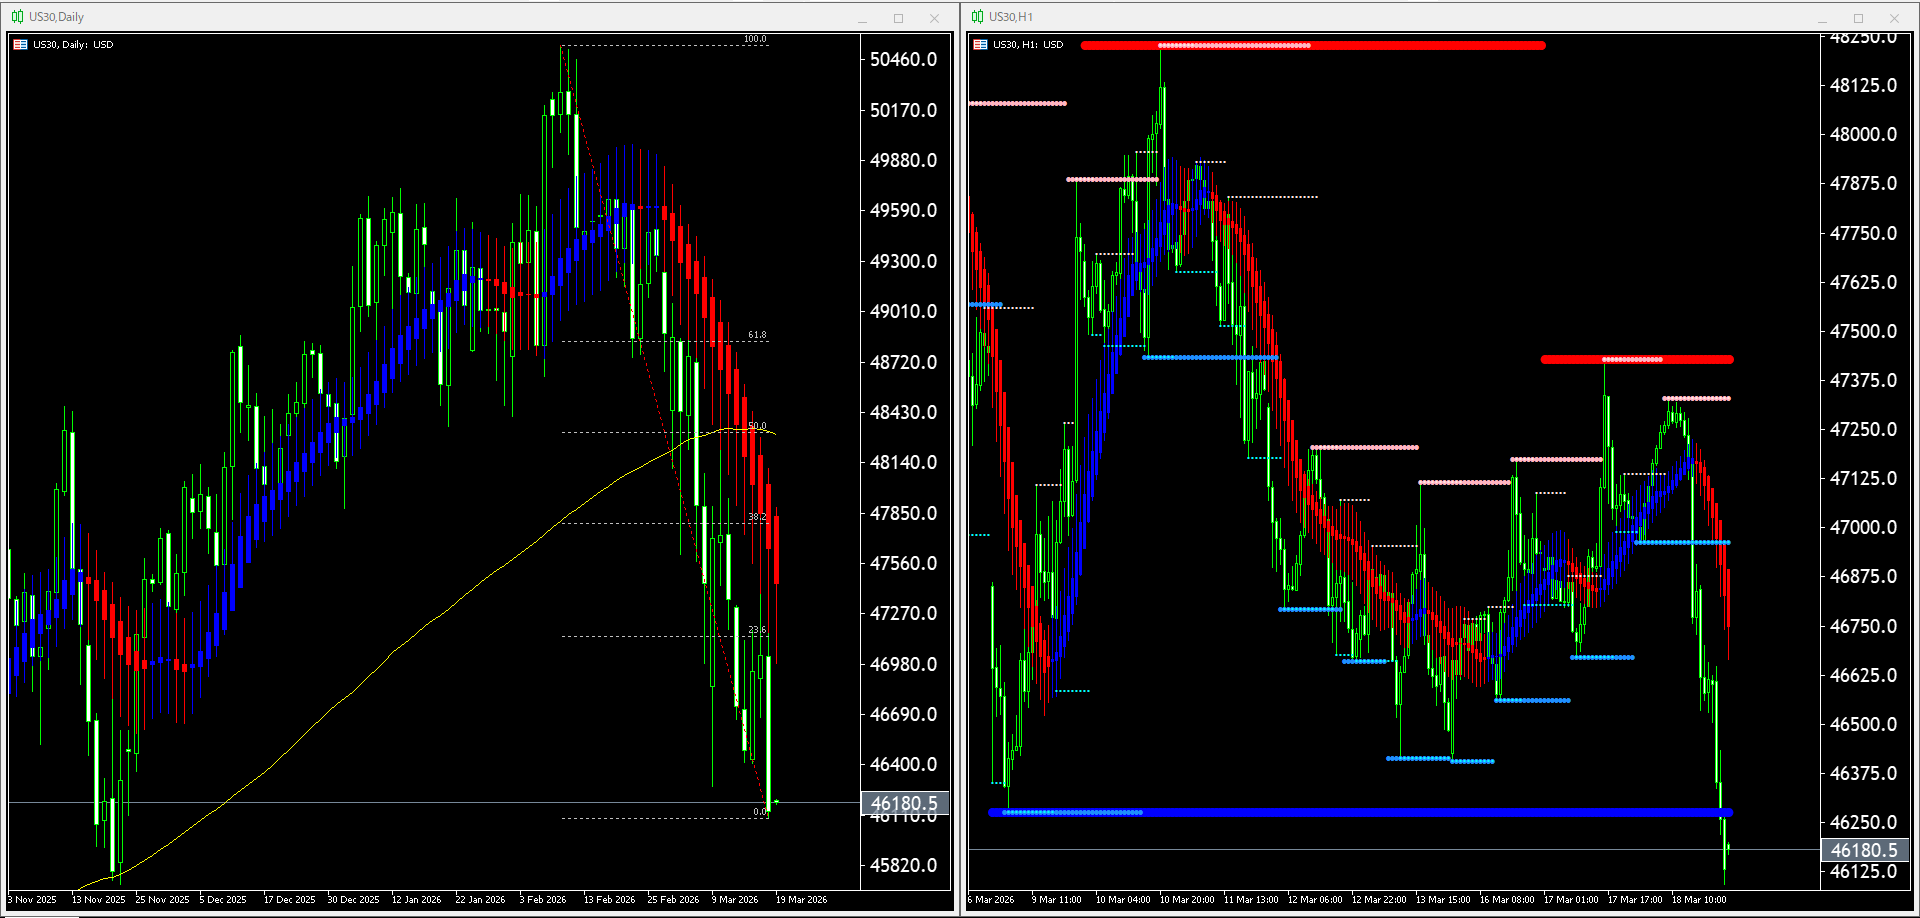
Task: Minimize the US30,H1 chart window
Action: click(1822, 18)
